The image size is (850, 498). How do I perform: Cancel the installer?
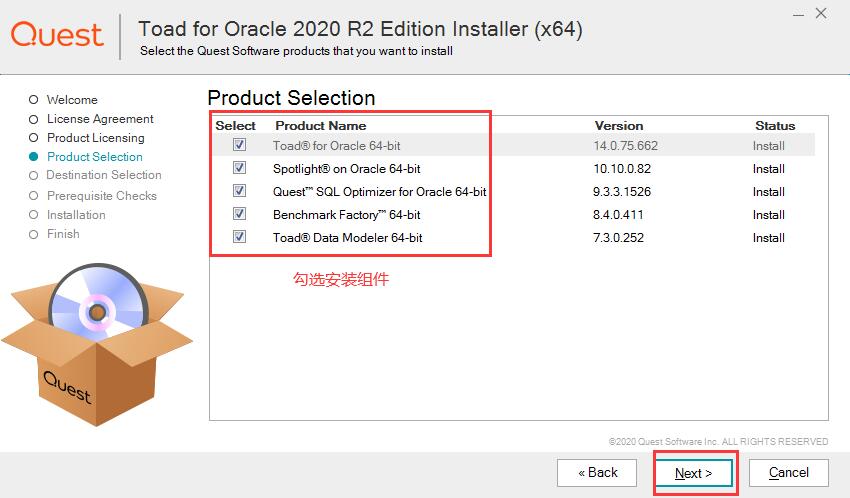789,473
